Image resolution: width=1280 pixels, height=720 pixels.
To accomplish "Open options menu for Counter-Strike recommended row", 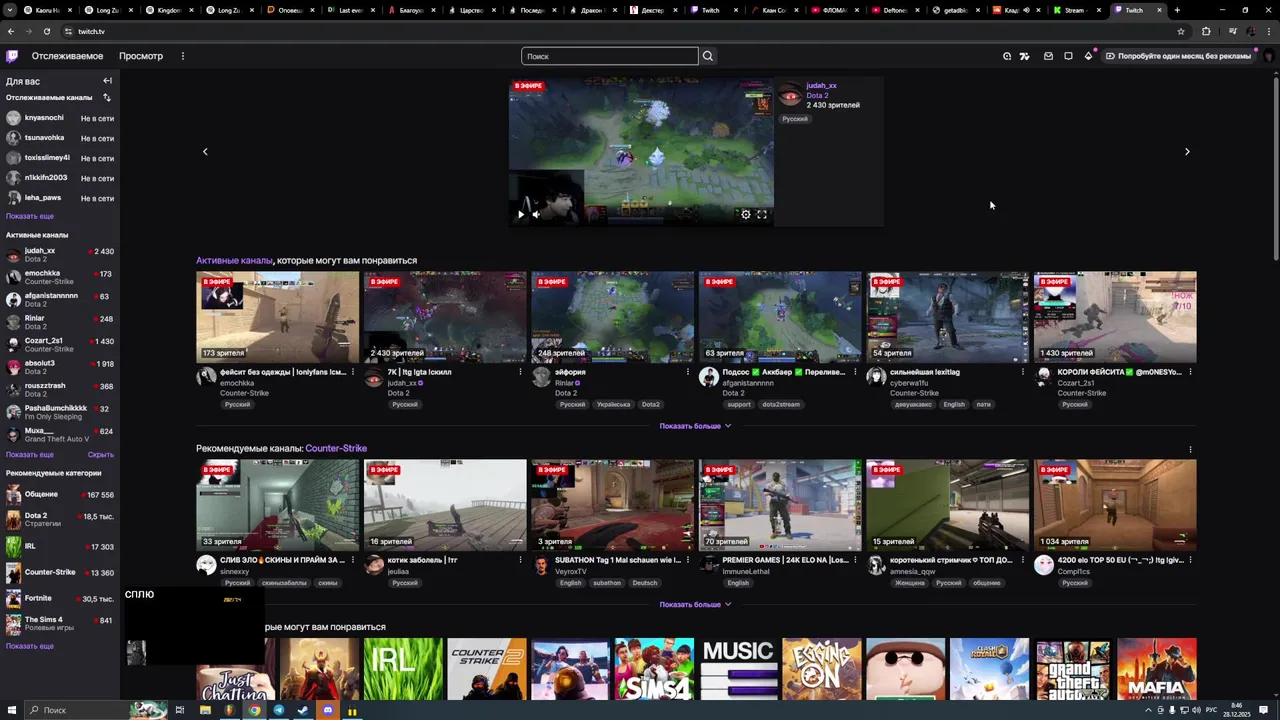I will pyautogui.click(x=1190, y=449).
